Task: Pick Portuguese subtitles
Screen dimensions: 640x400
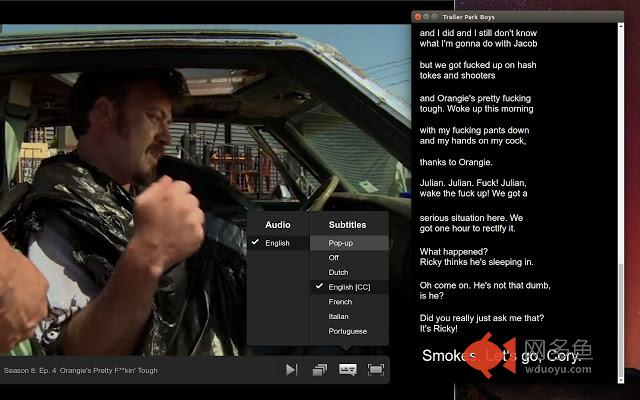Action: click(x=349, y=331)
